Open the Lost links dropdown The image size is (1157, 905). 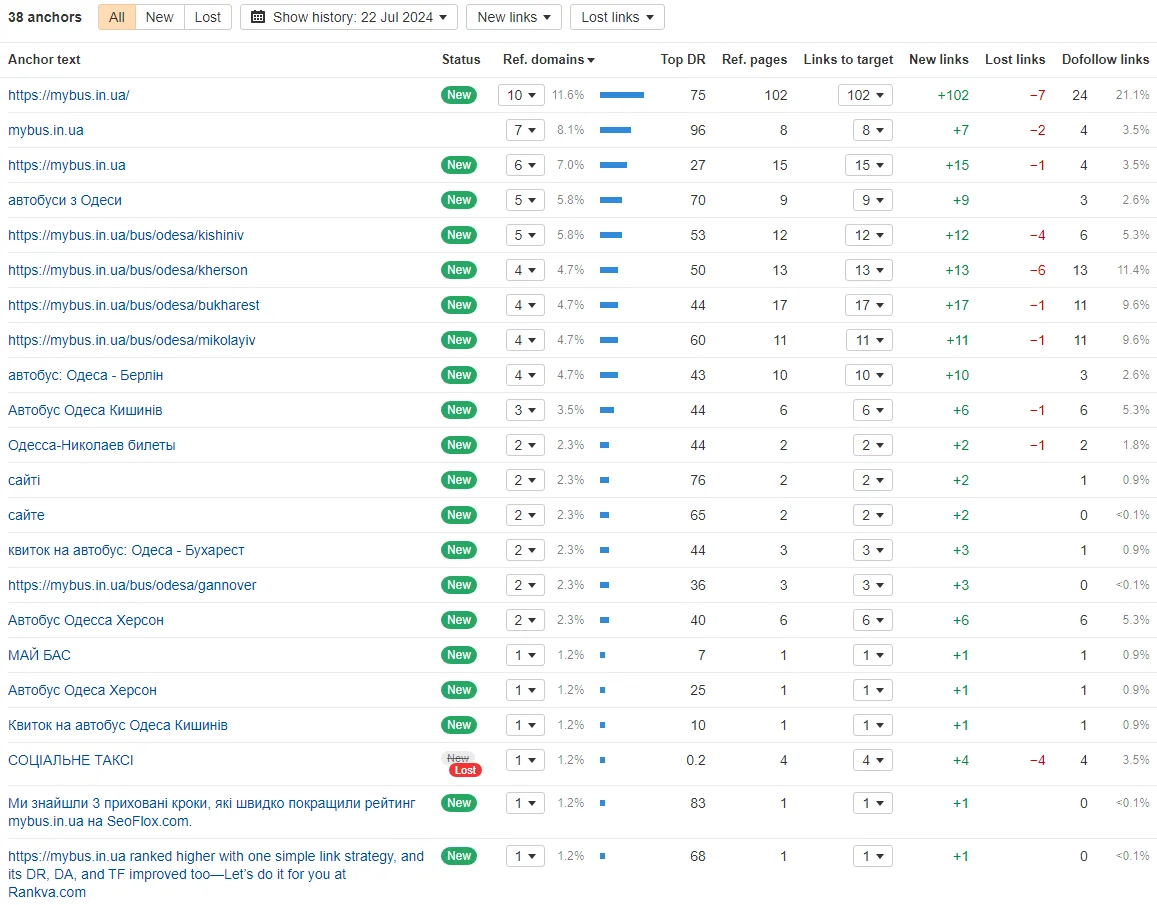coord(617,17)
